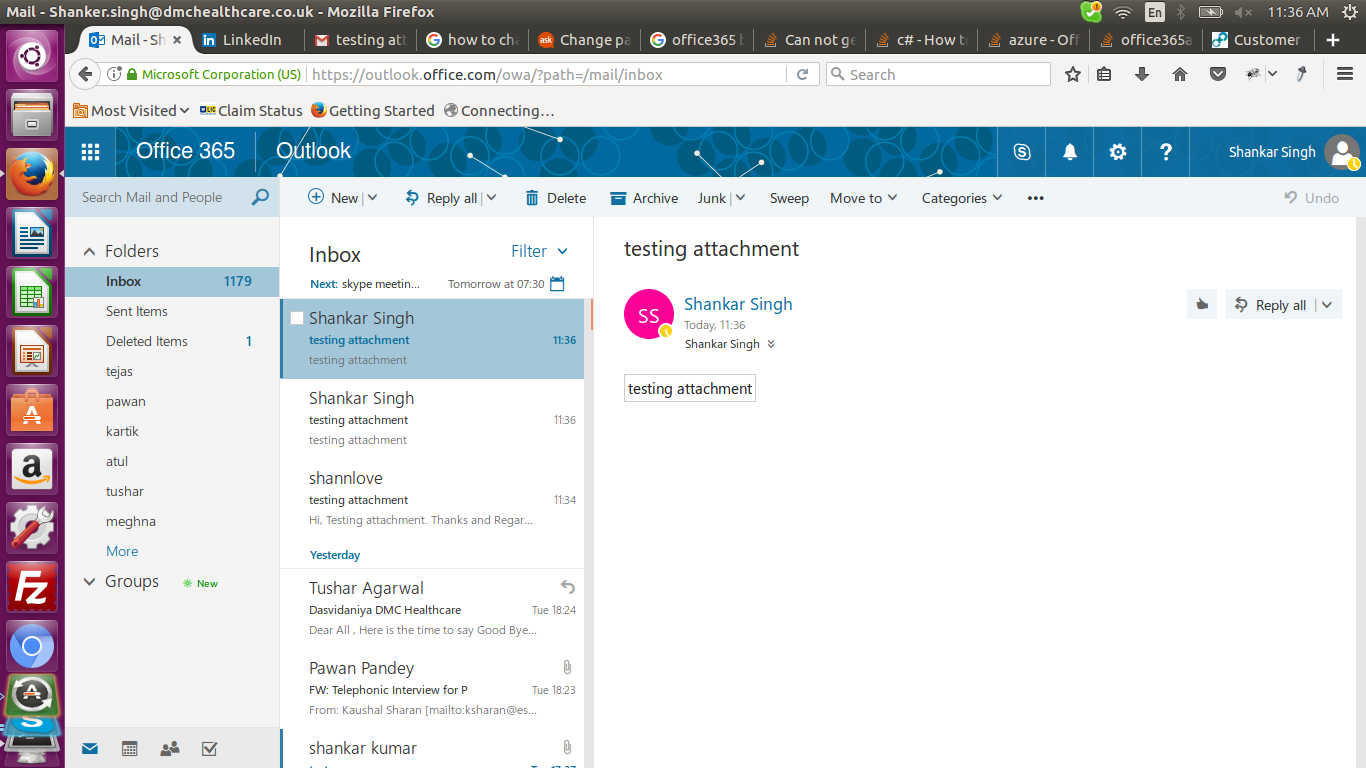
Task: Open Amazon from the Ubuntu launcher
Action: click(32, 469)
